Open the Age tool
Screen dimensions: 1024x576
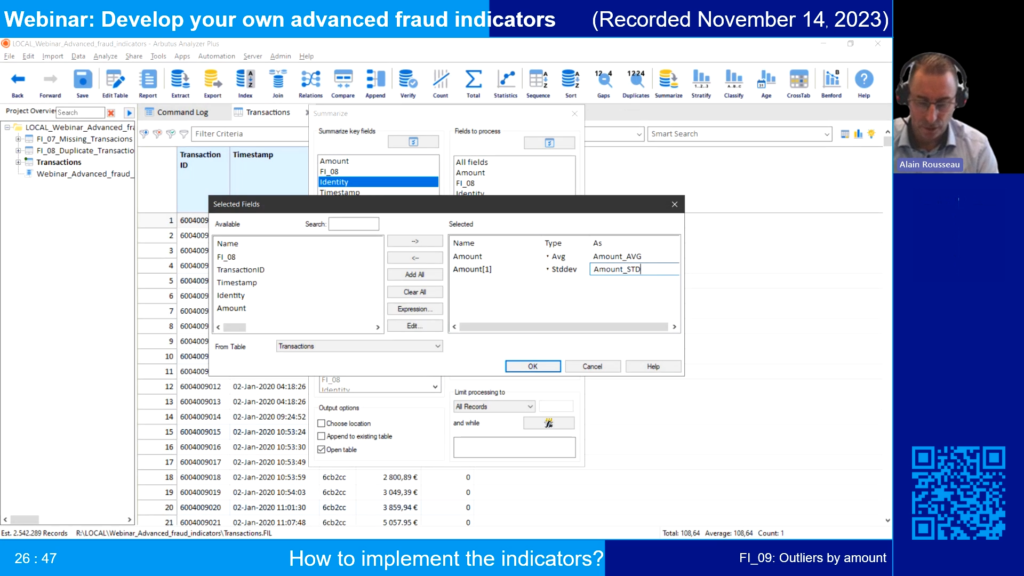tap(766, 84)
